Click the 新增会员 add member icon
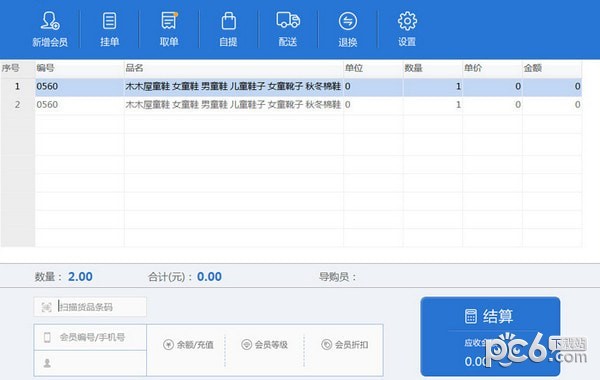Viewport: 600px width, 380px height. (x=50, y=21)
